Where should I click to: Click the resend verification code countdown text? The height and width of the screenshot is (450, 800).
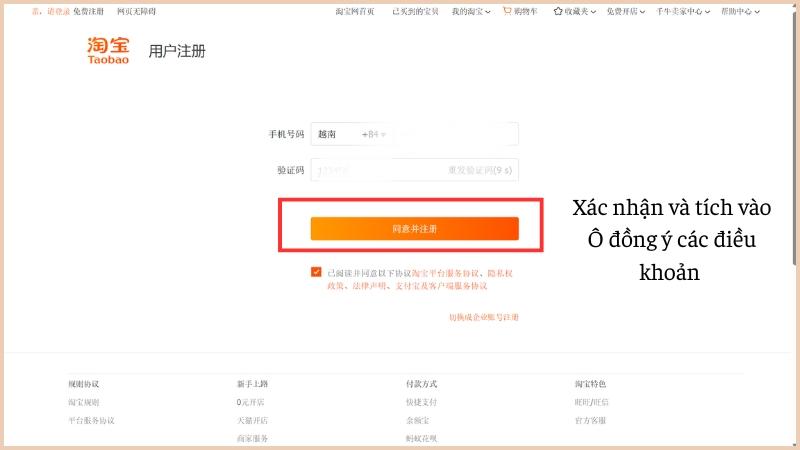click(x=480, y=170)
